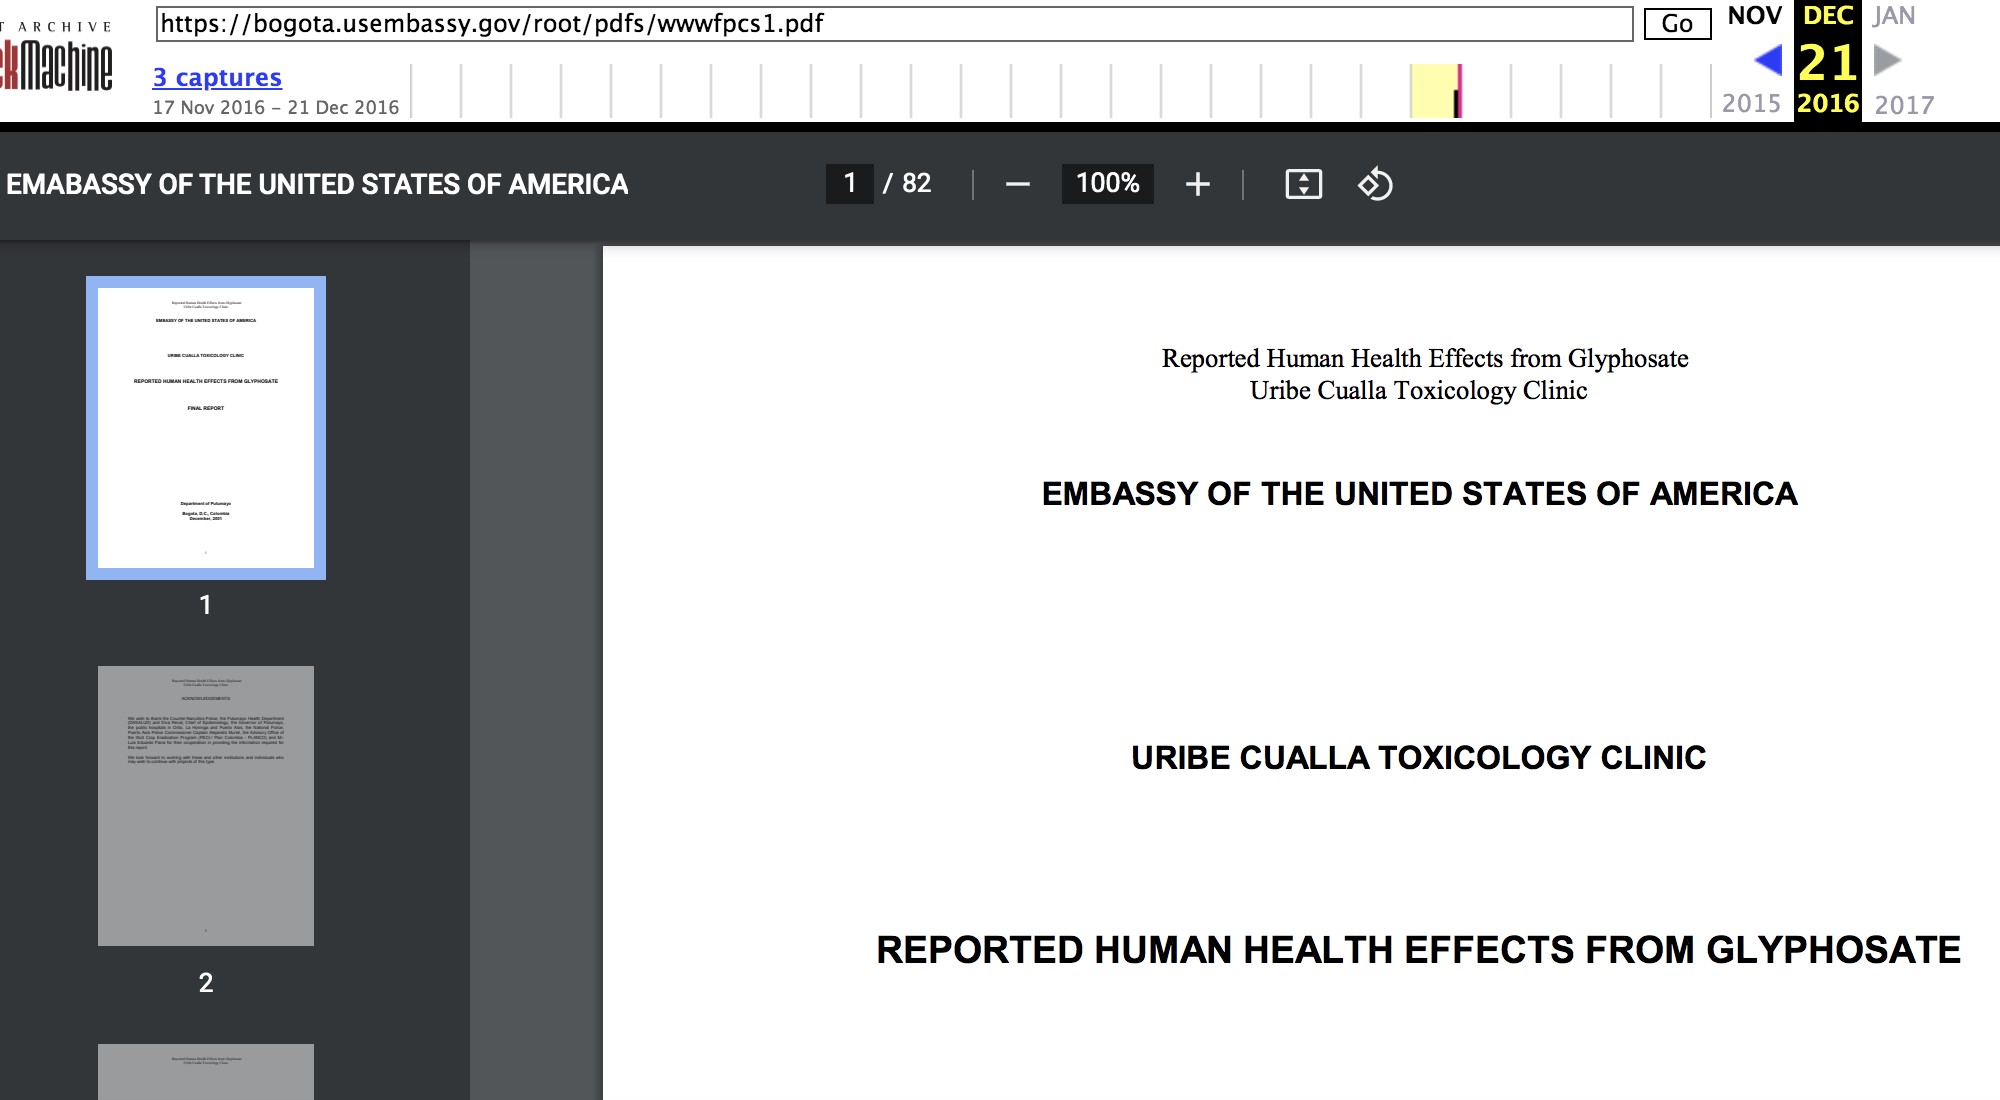Go to previous capture blue arrow
2000x1100 pixels.
click(x=1768, y=61)
